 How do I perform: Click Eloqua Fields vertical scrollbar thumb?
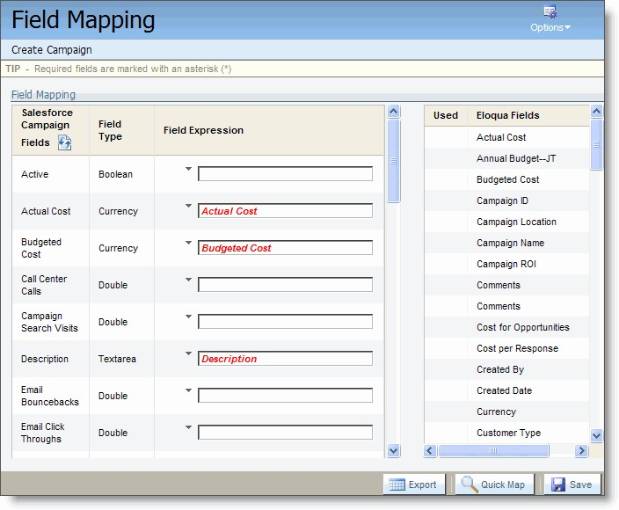point(596,145)
